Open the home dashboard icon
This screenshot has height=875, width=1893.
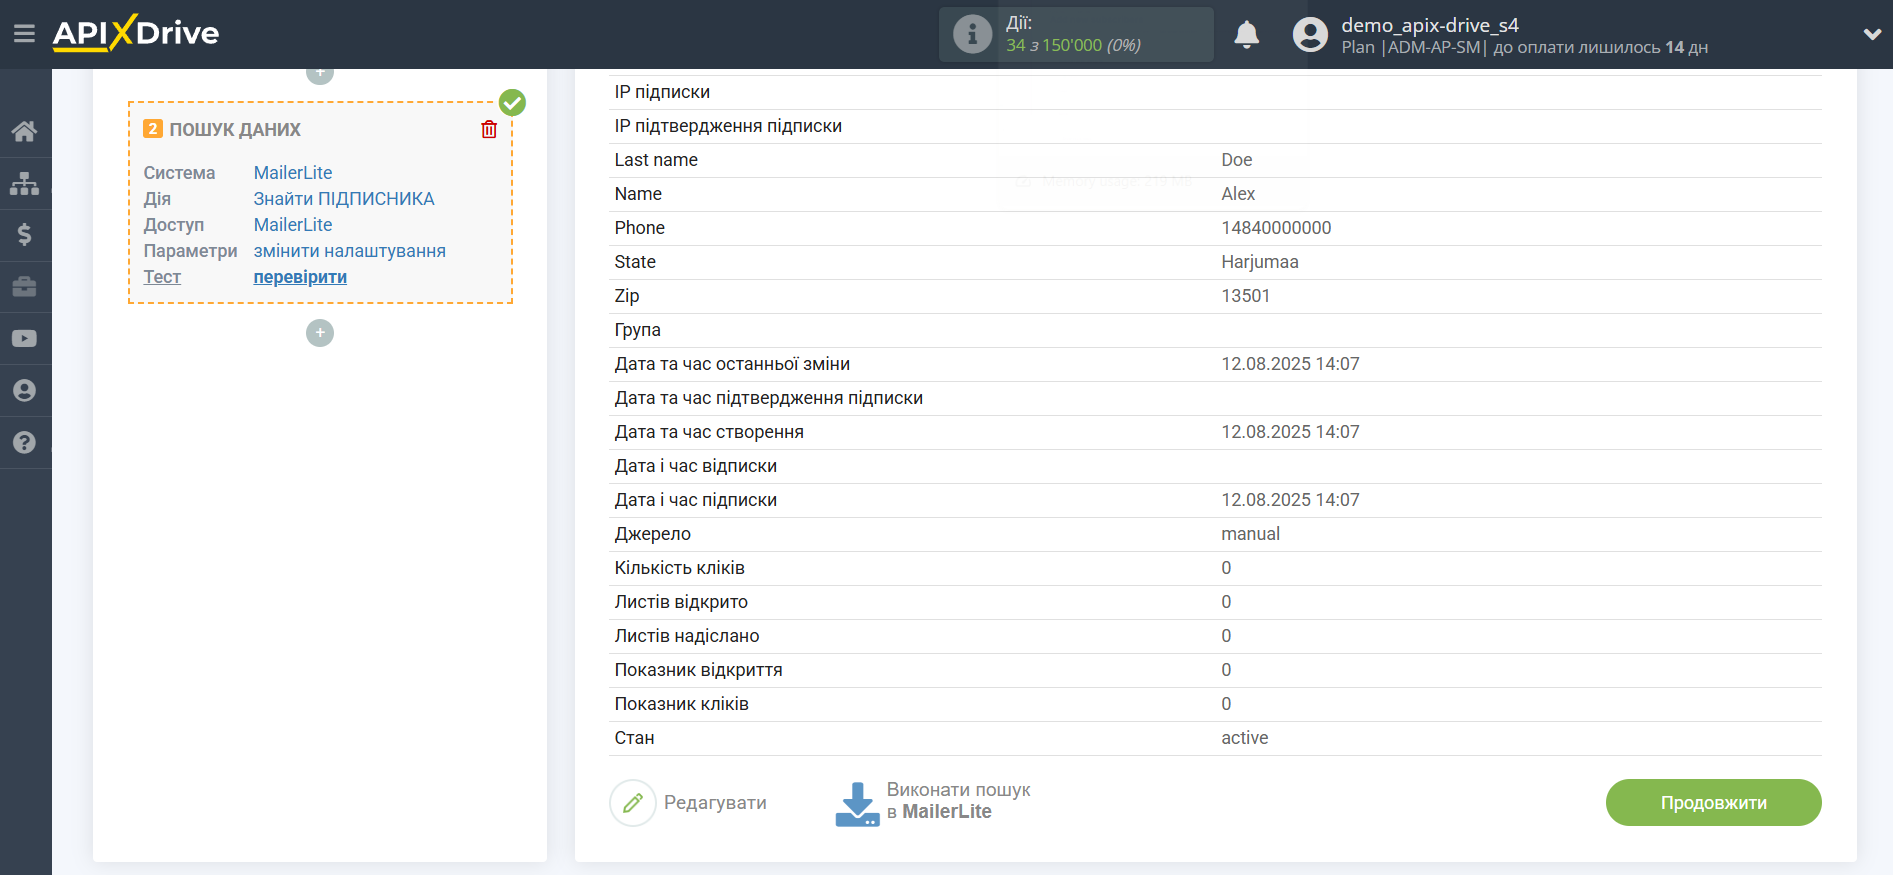pos(25,131)
